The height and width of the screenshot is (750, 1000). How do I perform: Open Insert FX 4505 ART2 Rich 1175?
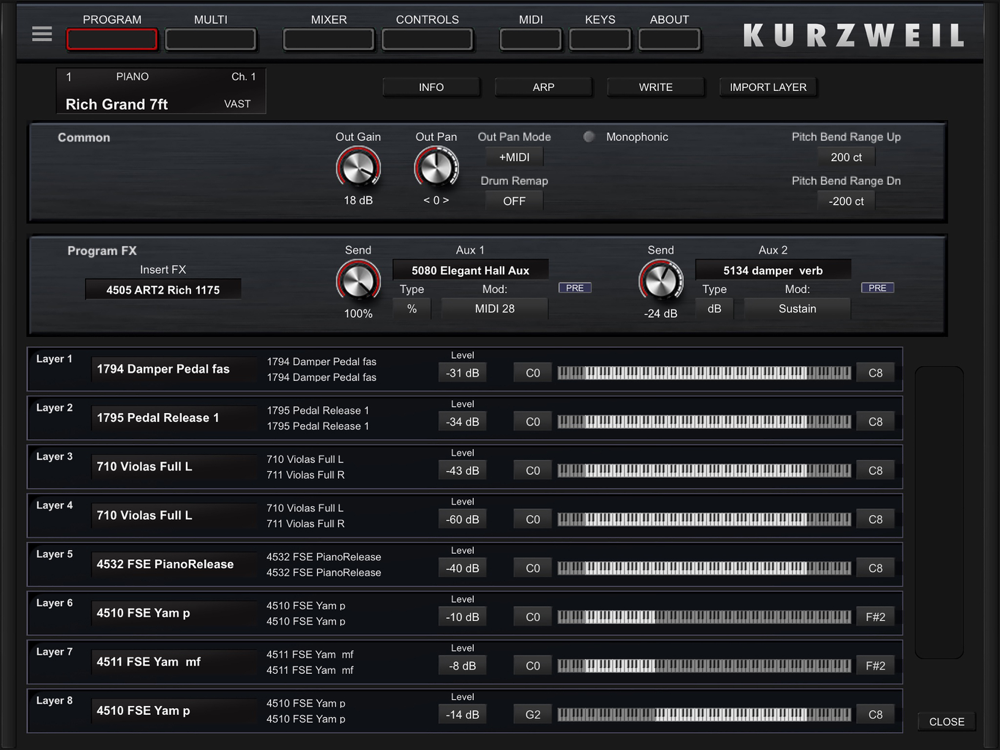163,290
